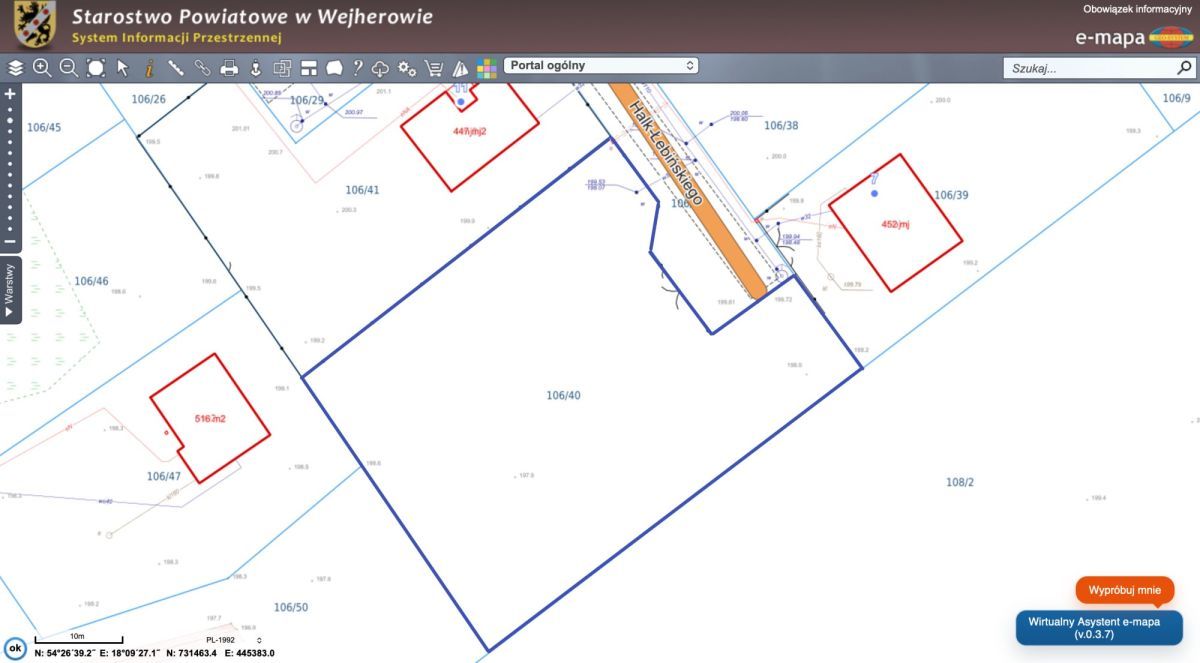Screen dimensions: 1200x663
Task: Open the help question mark
Action: [x=357, y=68]
